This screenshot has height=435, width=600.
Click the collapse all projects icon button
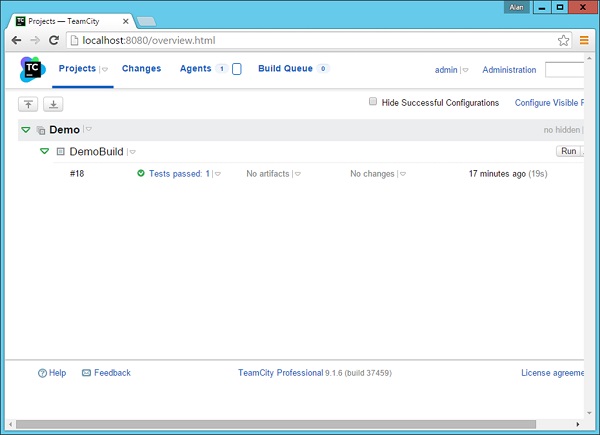coord(28,104)
